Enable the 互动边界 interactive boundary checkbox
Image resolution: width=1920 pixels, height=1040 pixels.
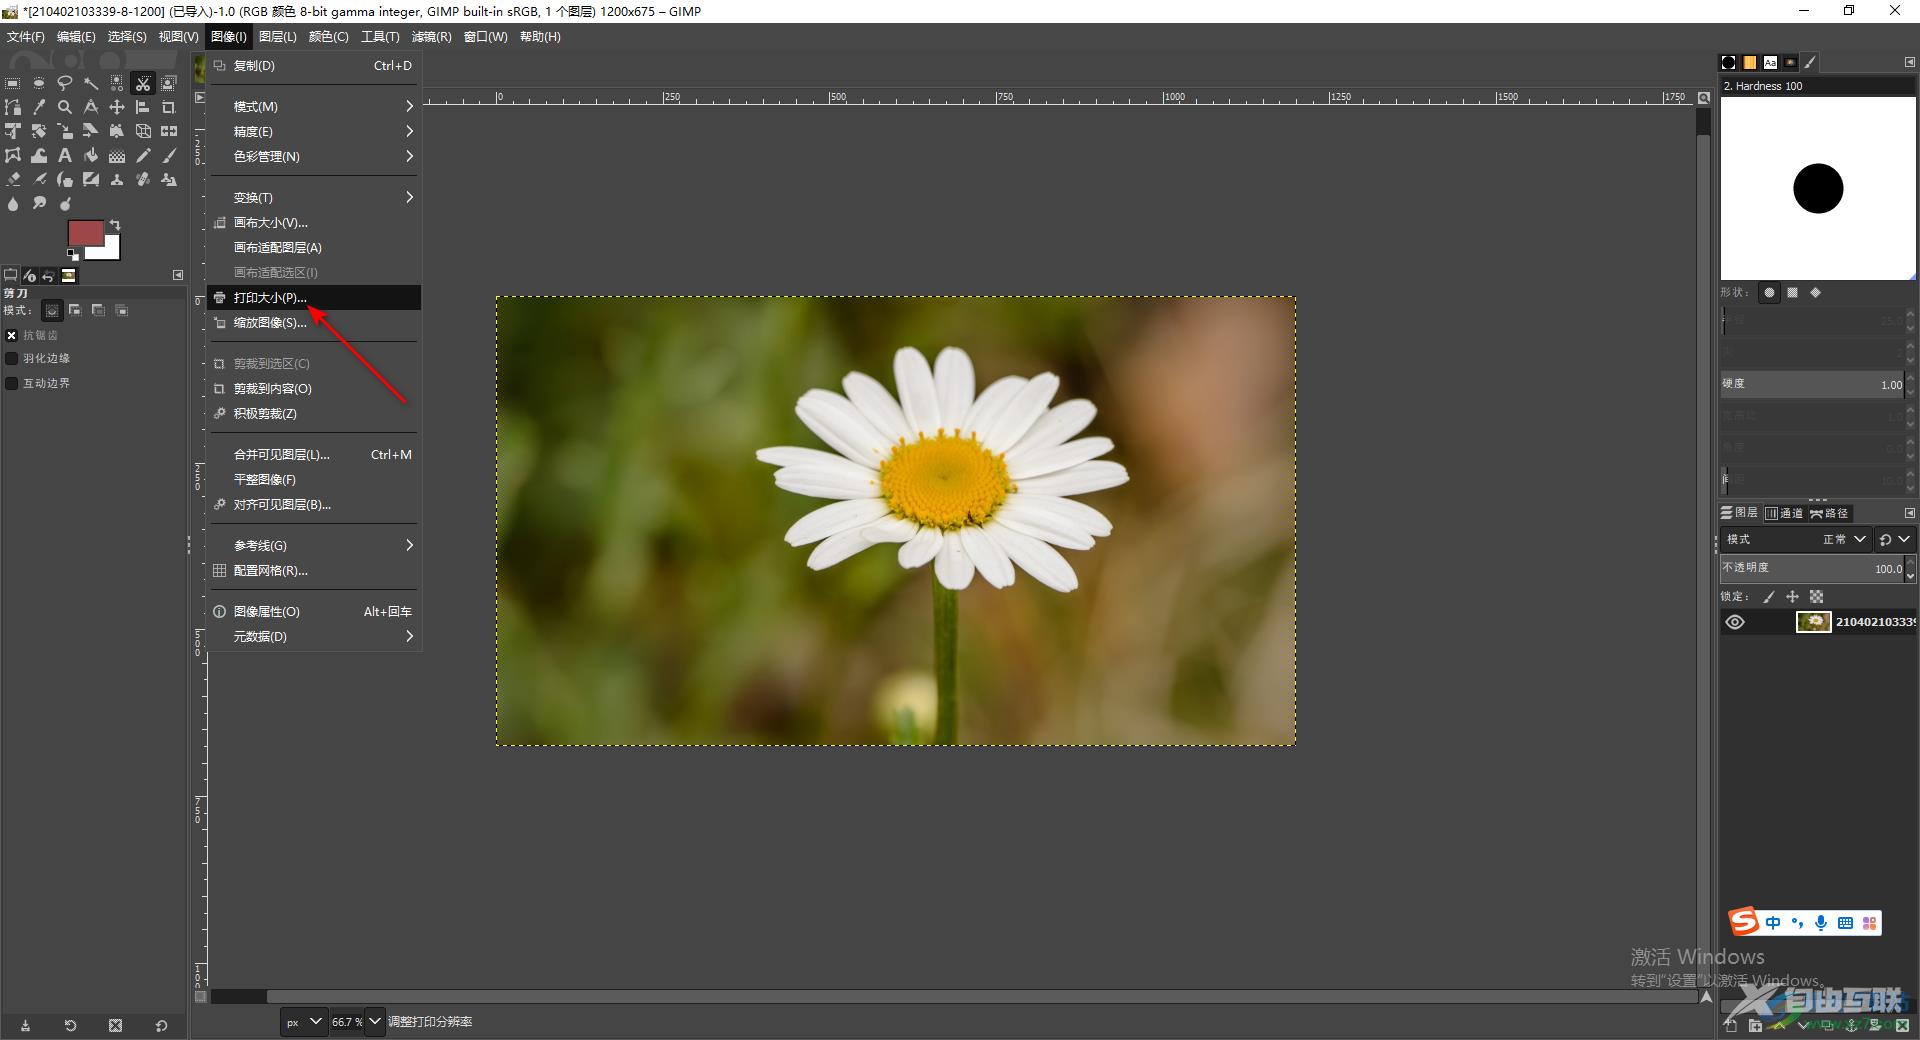pos(12,383)
